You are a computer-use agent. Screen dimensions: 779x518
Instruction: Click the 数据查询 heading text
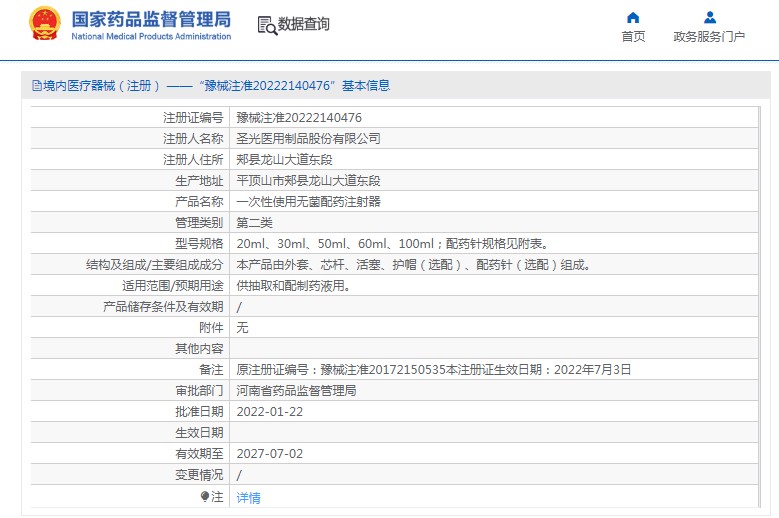[304, 24]
